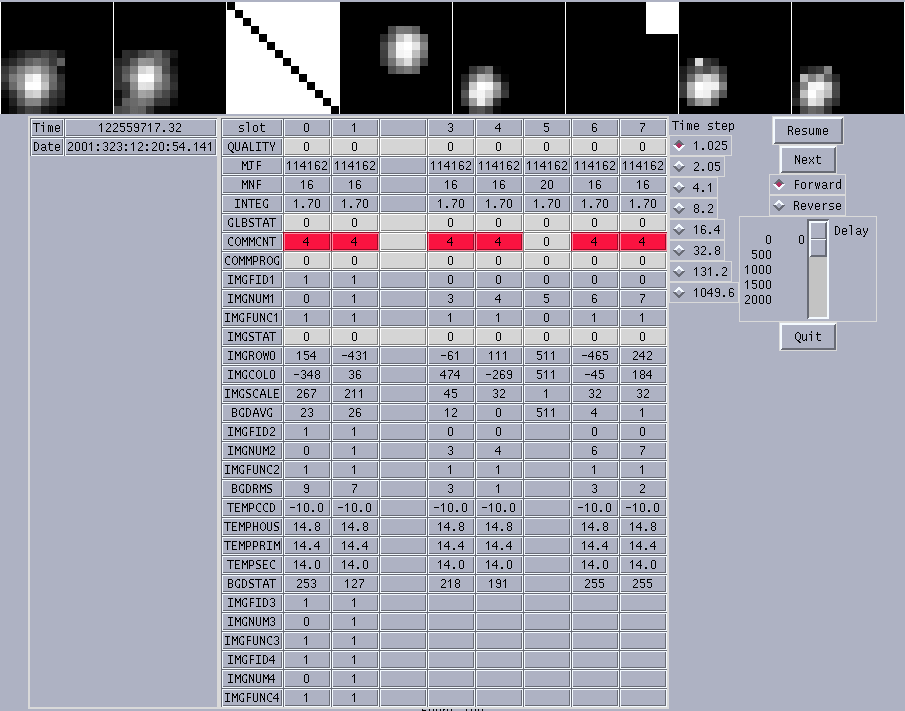Click the diagonal-striped slot 2 thumbnail
The height and width of the screenshot is (711, 905).
[x=283, y=58]
